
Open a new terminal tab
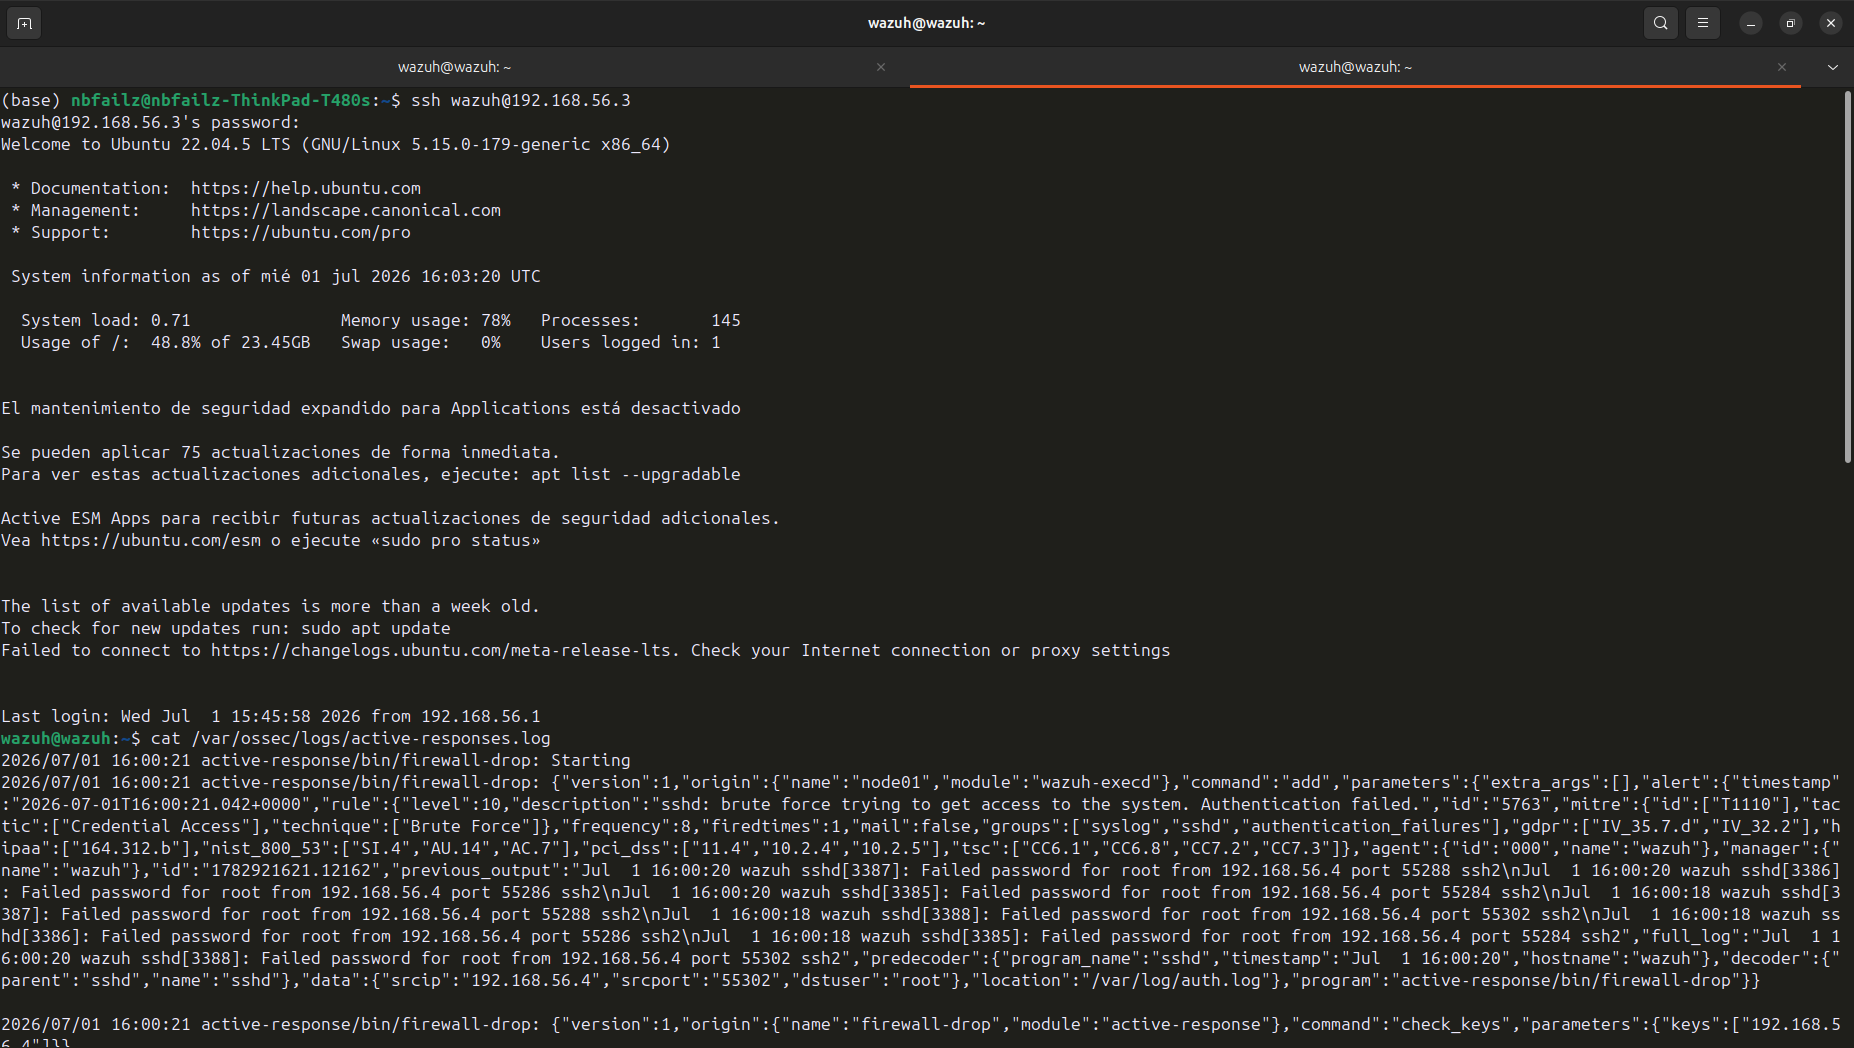coord(24,23)
